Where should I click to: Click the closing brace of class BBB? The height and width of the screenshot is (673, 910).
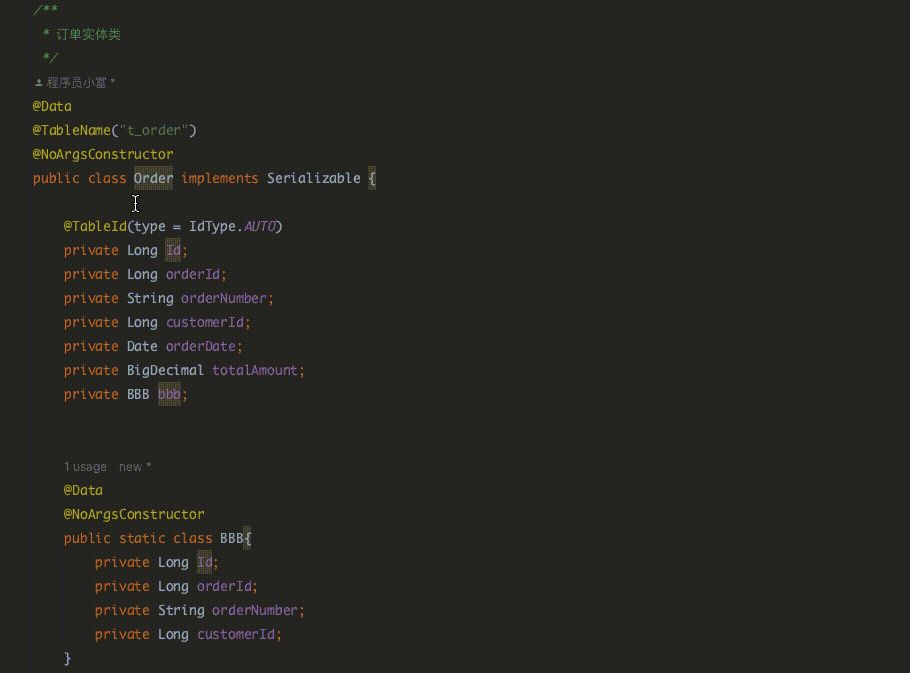point(67,658)
